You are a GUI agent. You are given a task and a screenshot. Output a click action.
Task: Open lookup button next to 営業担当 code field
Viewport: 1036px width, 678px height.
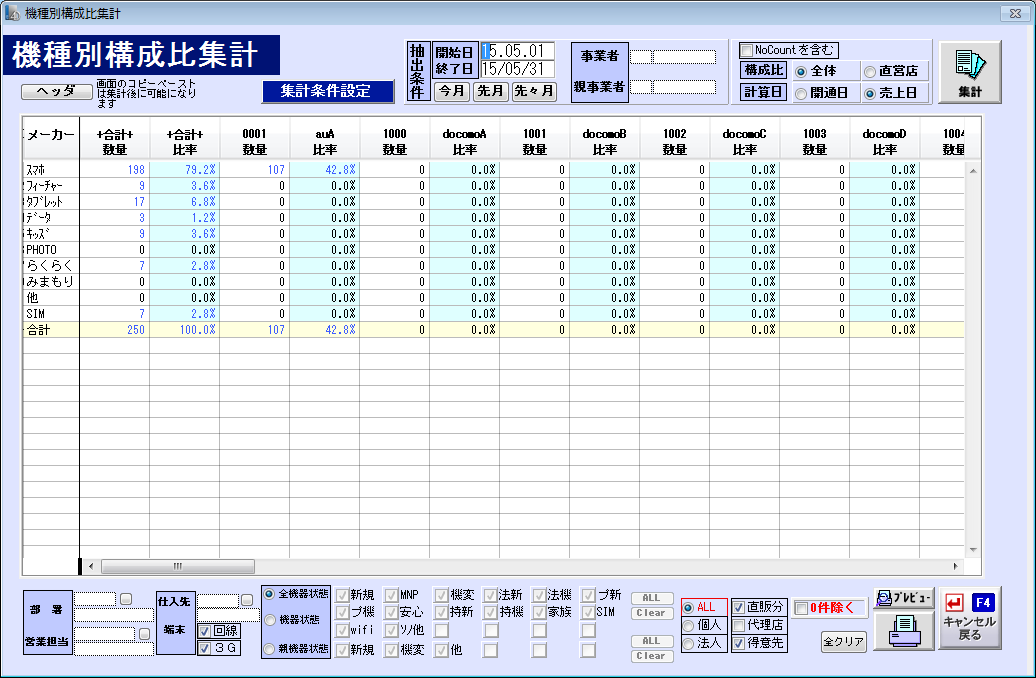tap(144, 634)
